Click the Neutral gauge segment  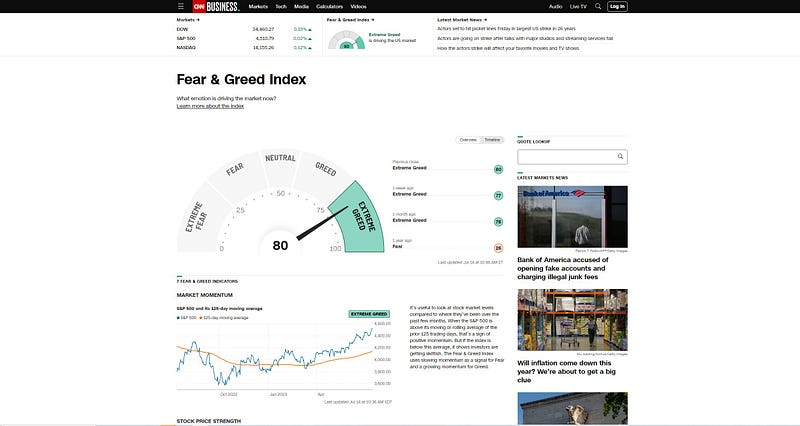pos(280,167)
